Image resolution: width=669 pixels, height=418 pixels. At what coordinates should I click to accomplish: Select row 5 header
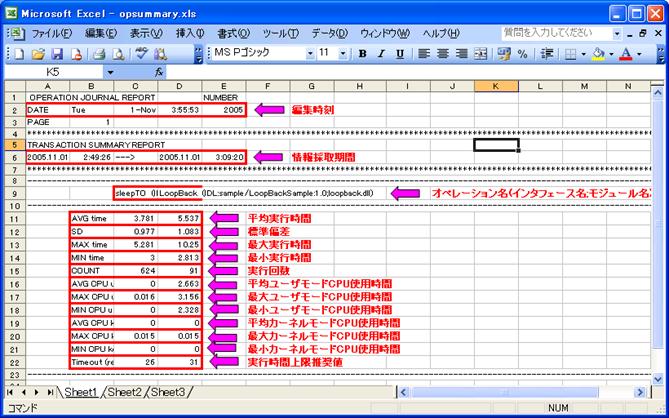pos(15,145)
